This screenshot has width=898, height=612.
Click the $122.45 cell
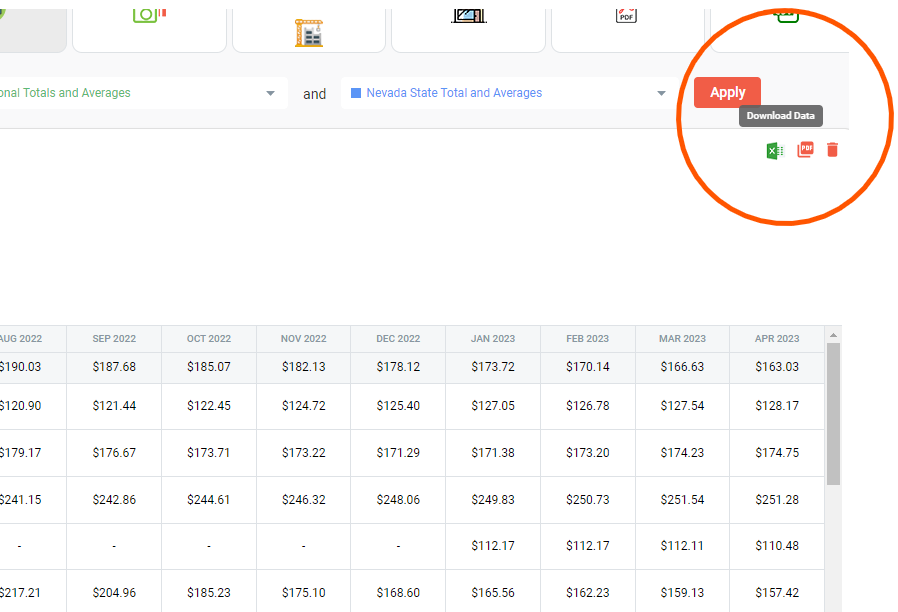209,406
